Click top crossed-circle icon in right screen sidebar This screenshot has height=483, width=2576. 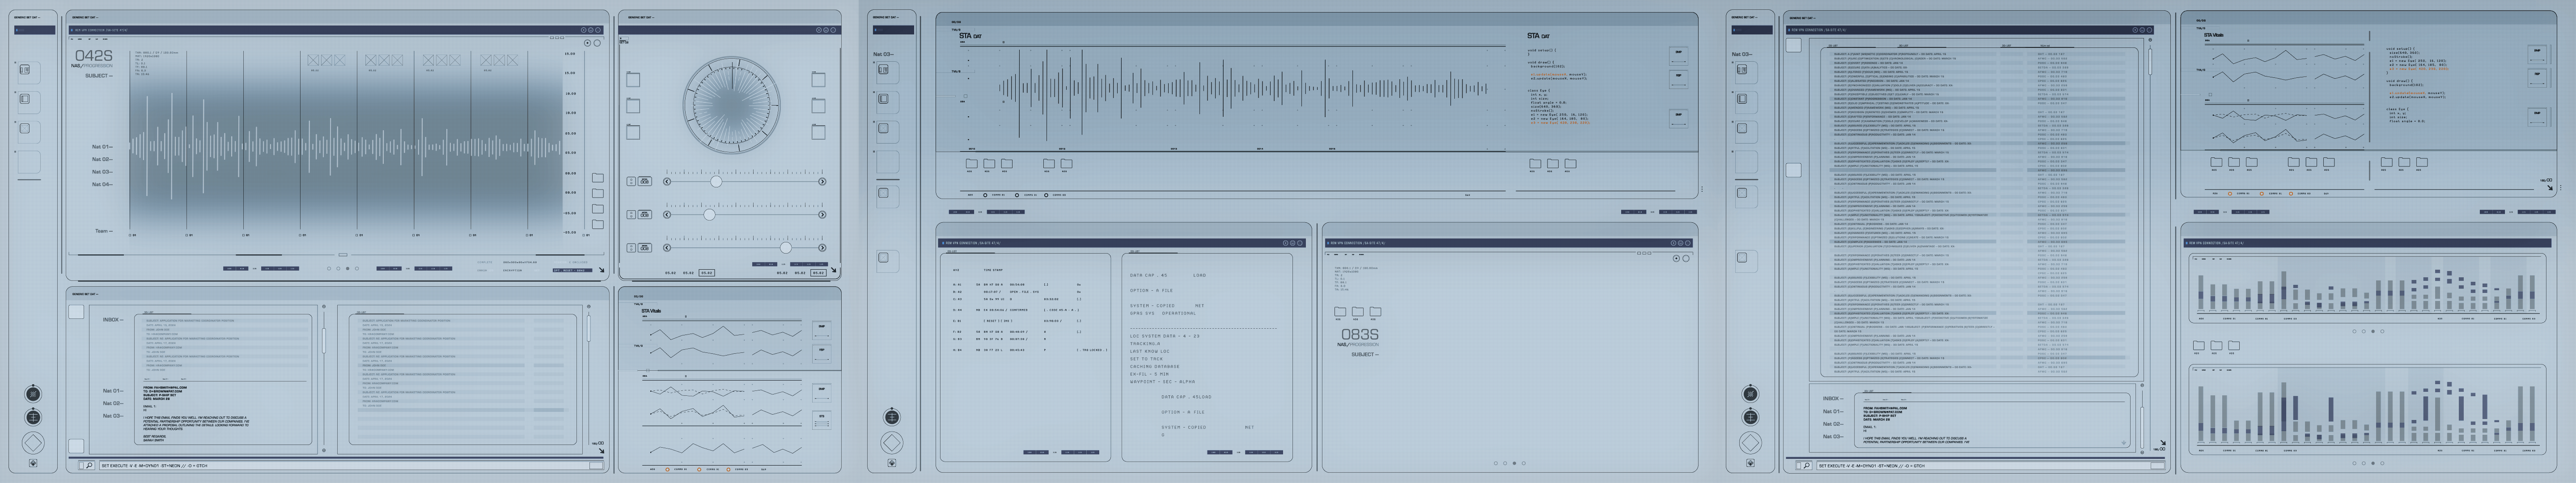click(x=1751, y=394)
